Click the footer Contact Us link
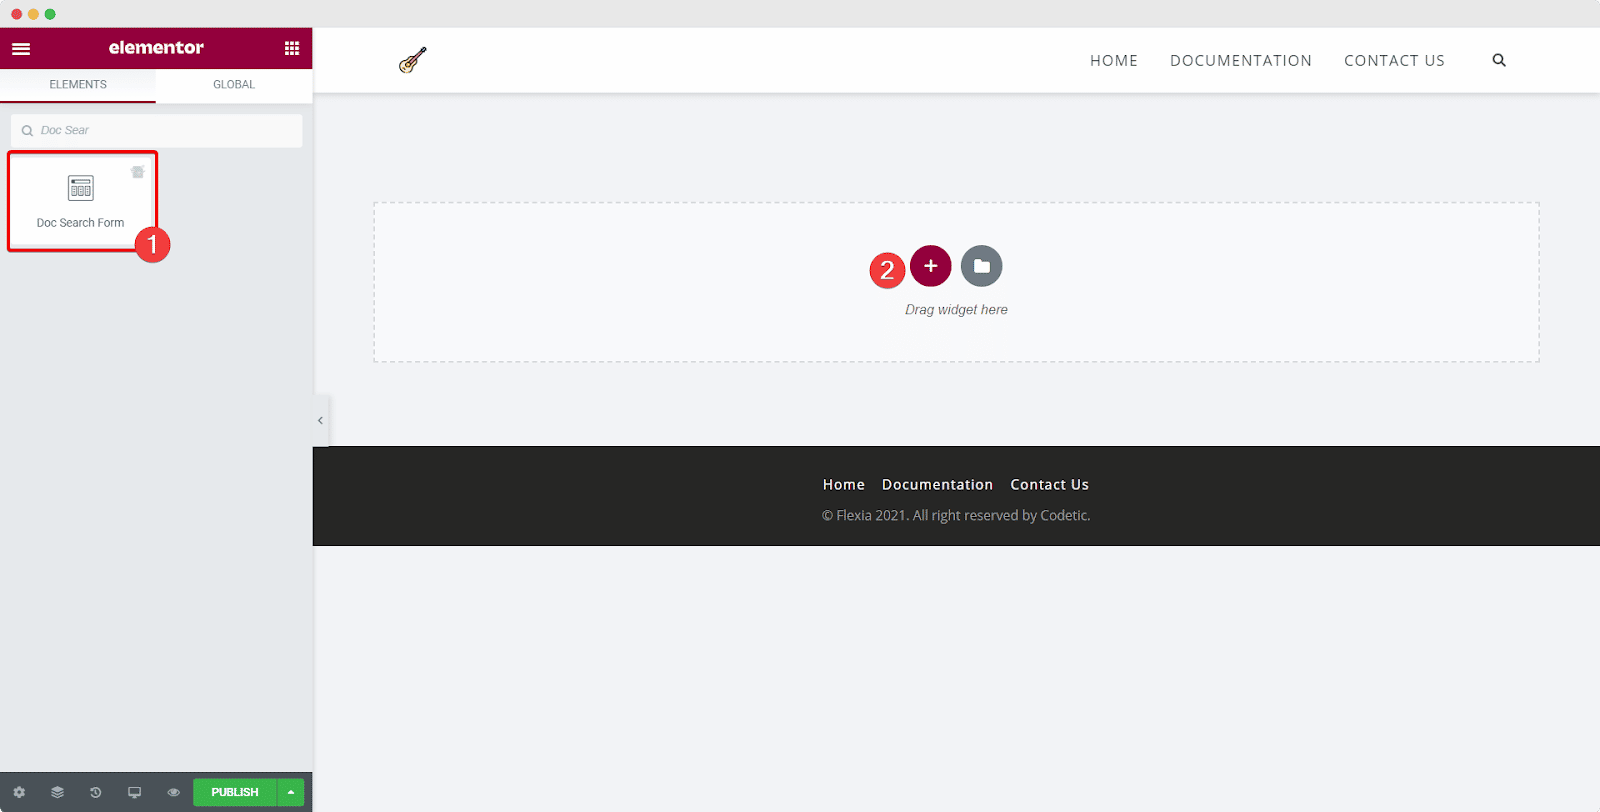This screenshot has height=812, width=1600. tap(1050, 485)
